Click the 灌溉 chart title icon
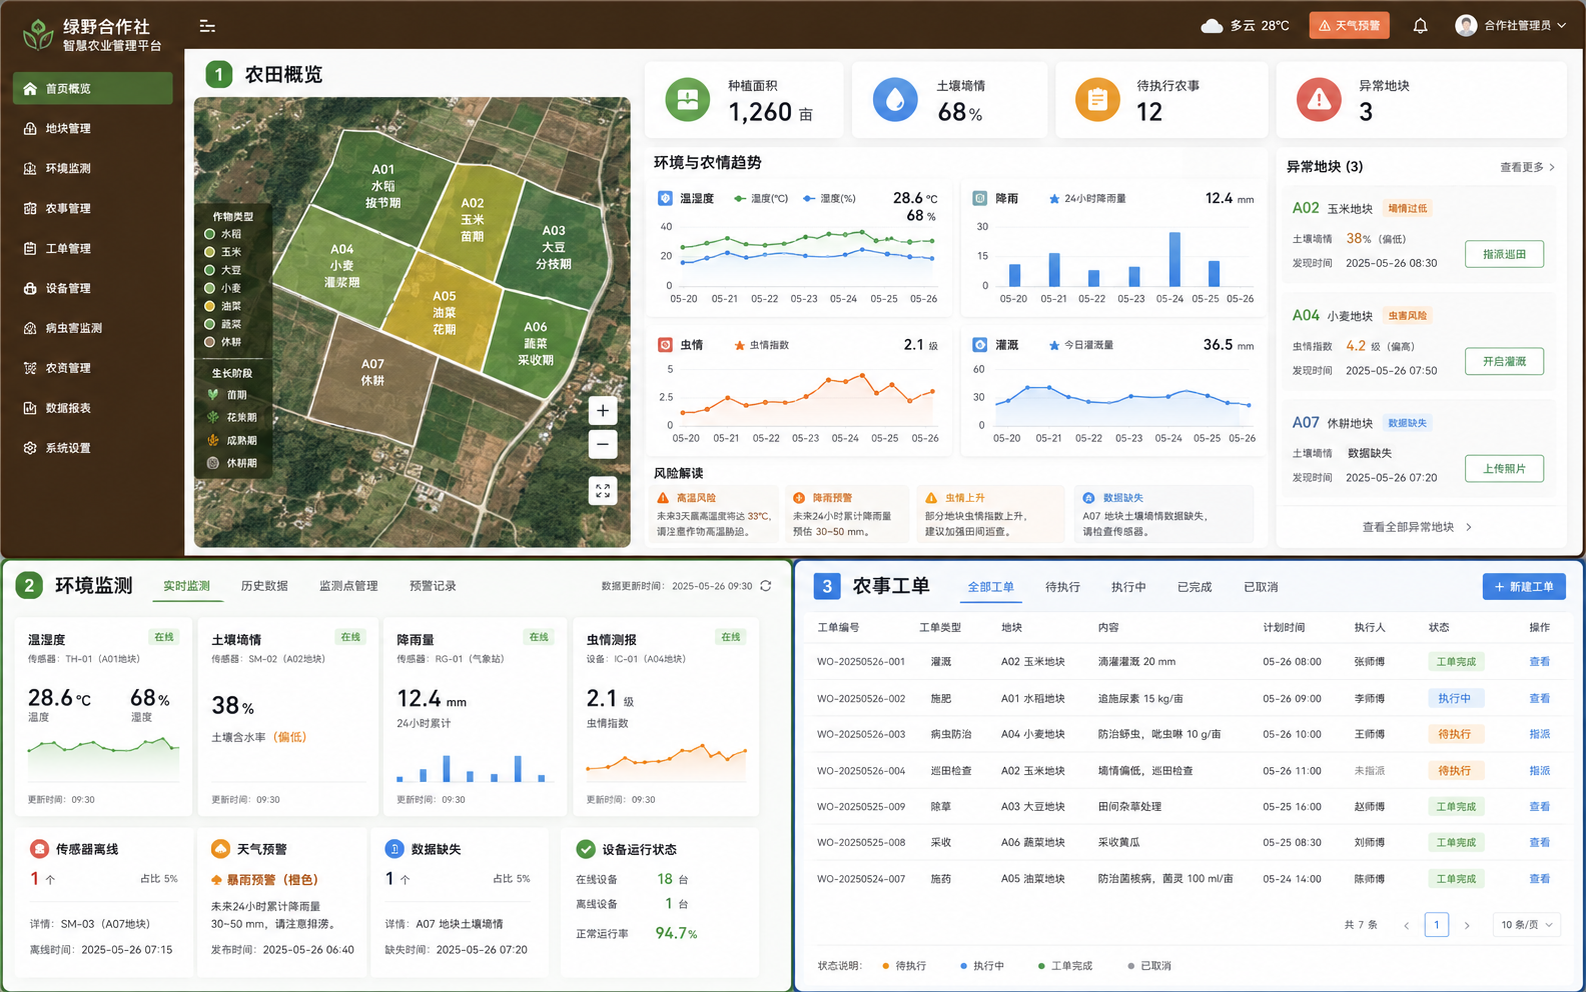This screenshot has height=992, width=1586. click(980, 345)
